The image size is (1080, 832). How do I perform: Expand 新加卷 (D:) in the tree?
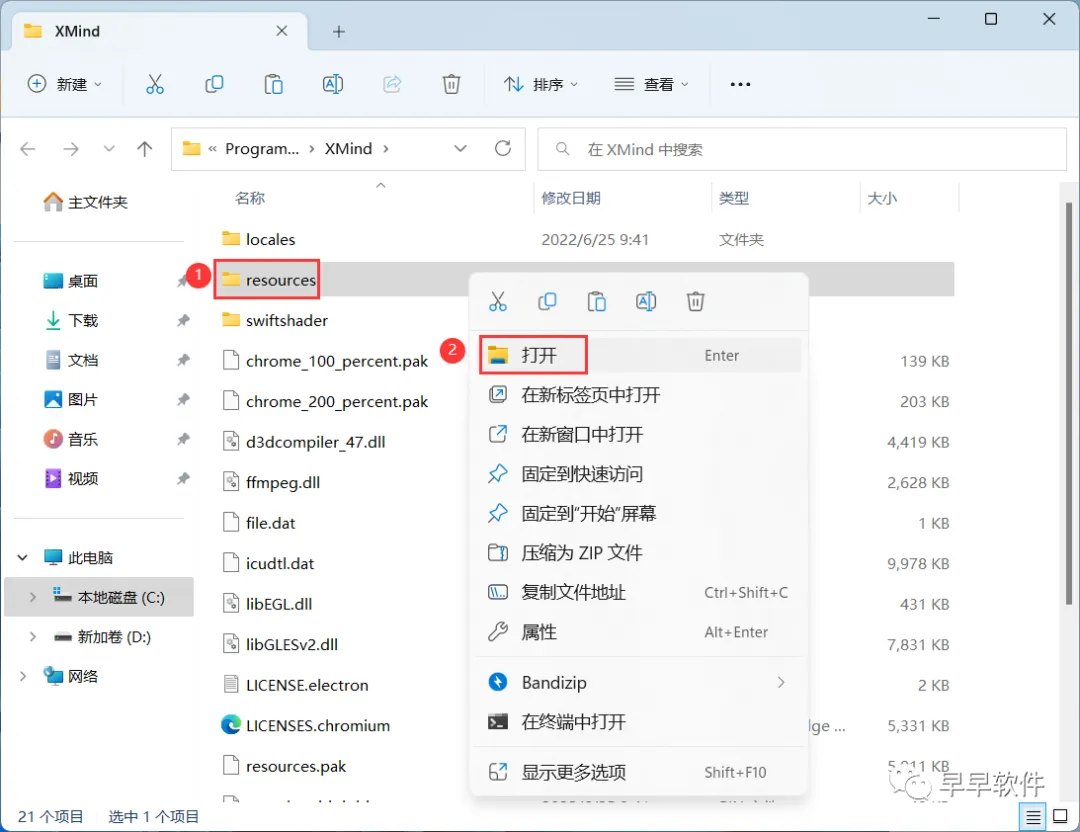(x=32, y=637)
